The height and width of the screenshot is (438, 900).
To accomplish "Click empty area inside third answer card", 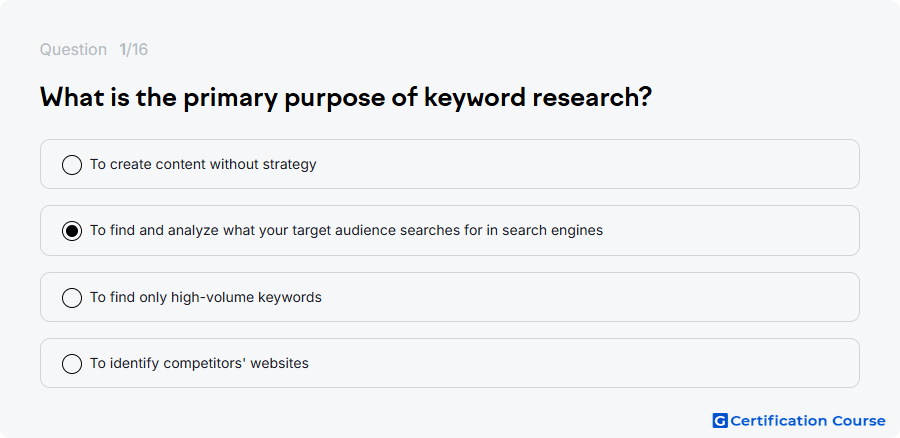I will [x=585, y=297].
